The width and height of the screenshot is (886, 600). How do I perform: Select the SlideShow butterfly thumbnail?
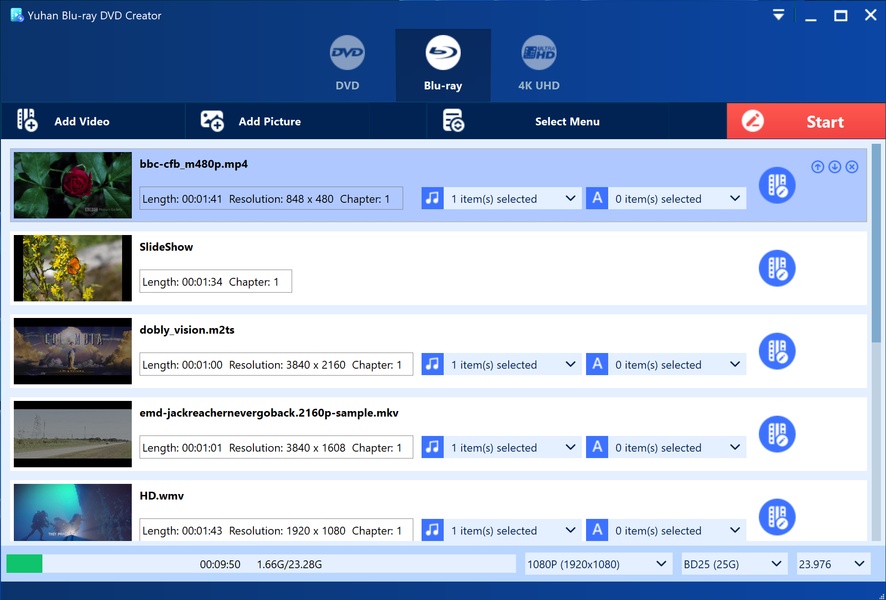click(x=73, y=268)
